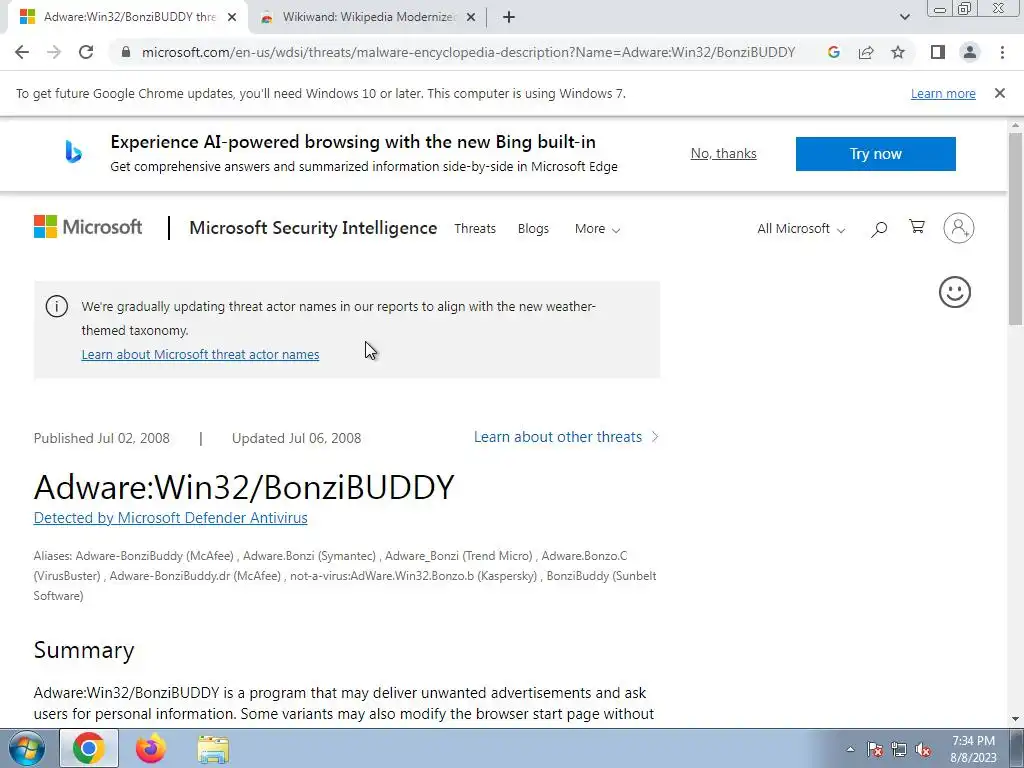Click the Microsoft logo
Screen dimensions: 1024x768
click(x=88, y=227)
